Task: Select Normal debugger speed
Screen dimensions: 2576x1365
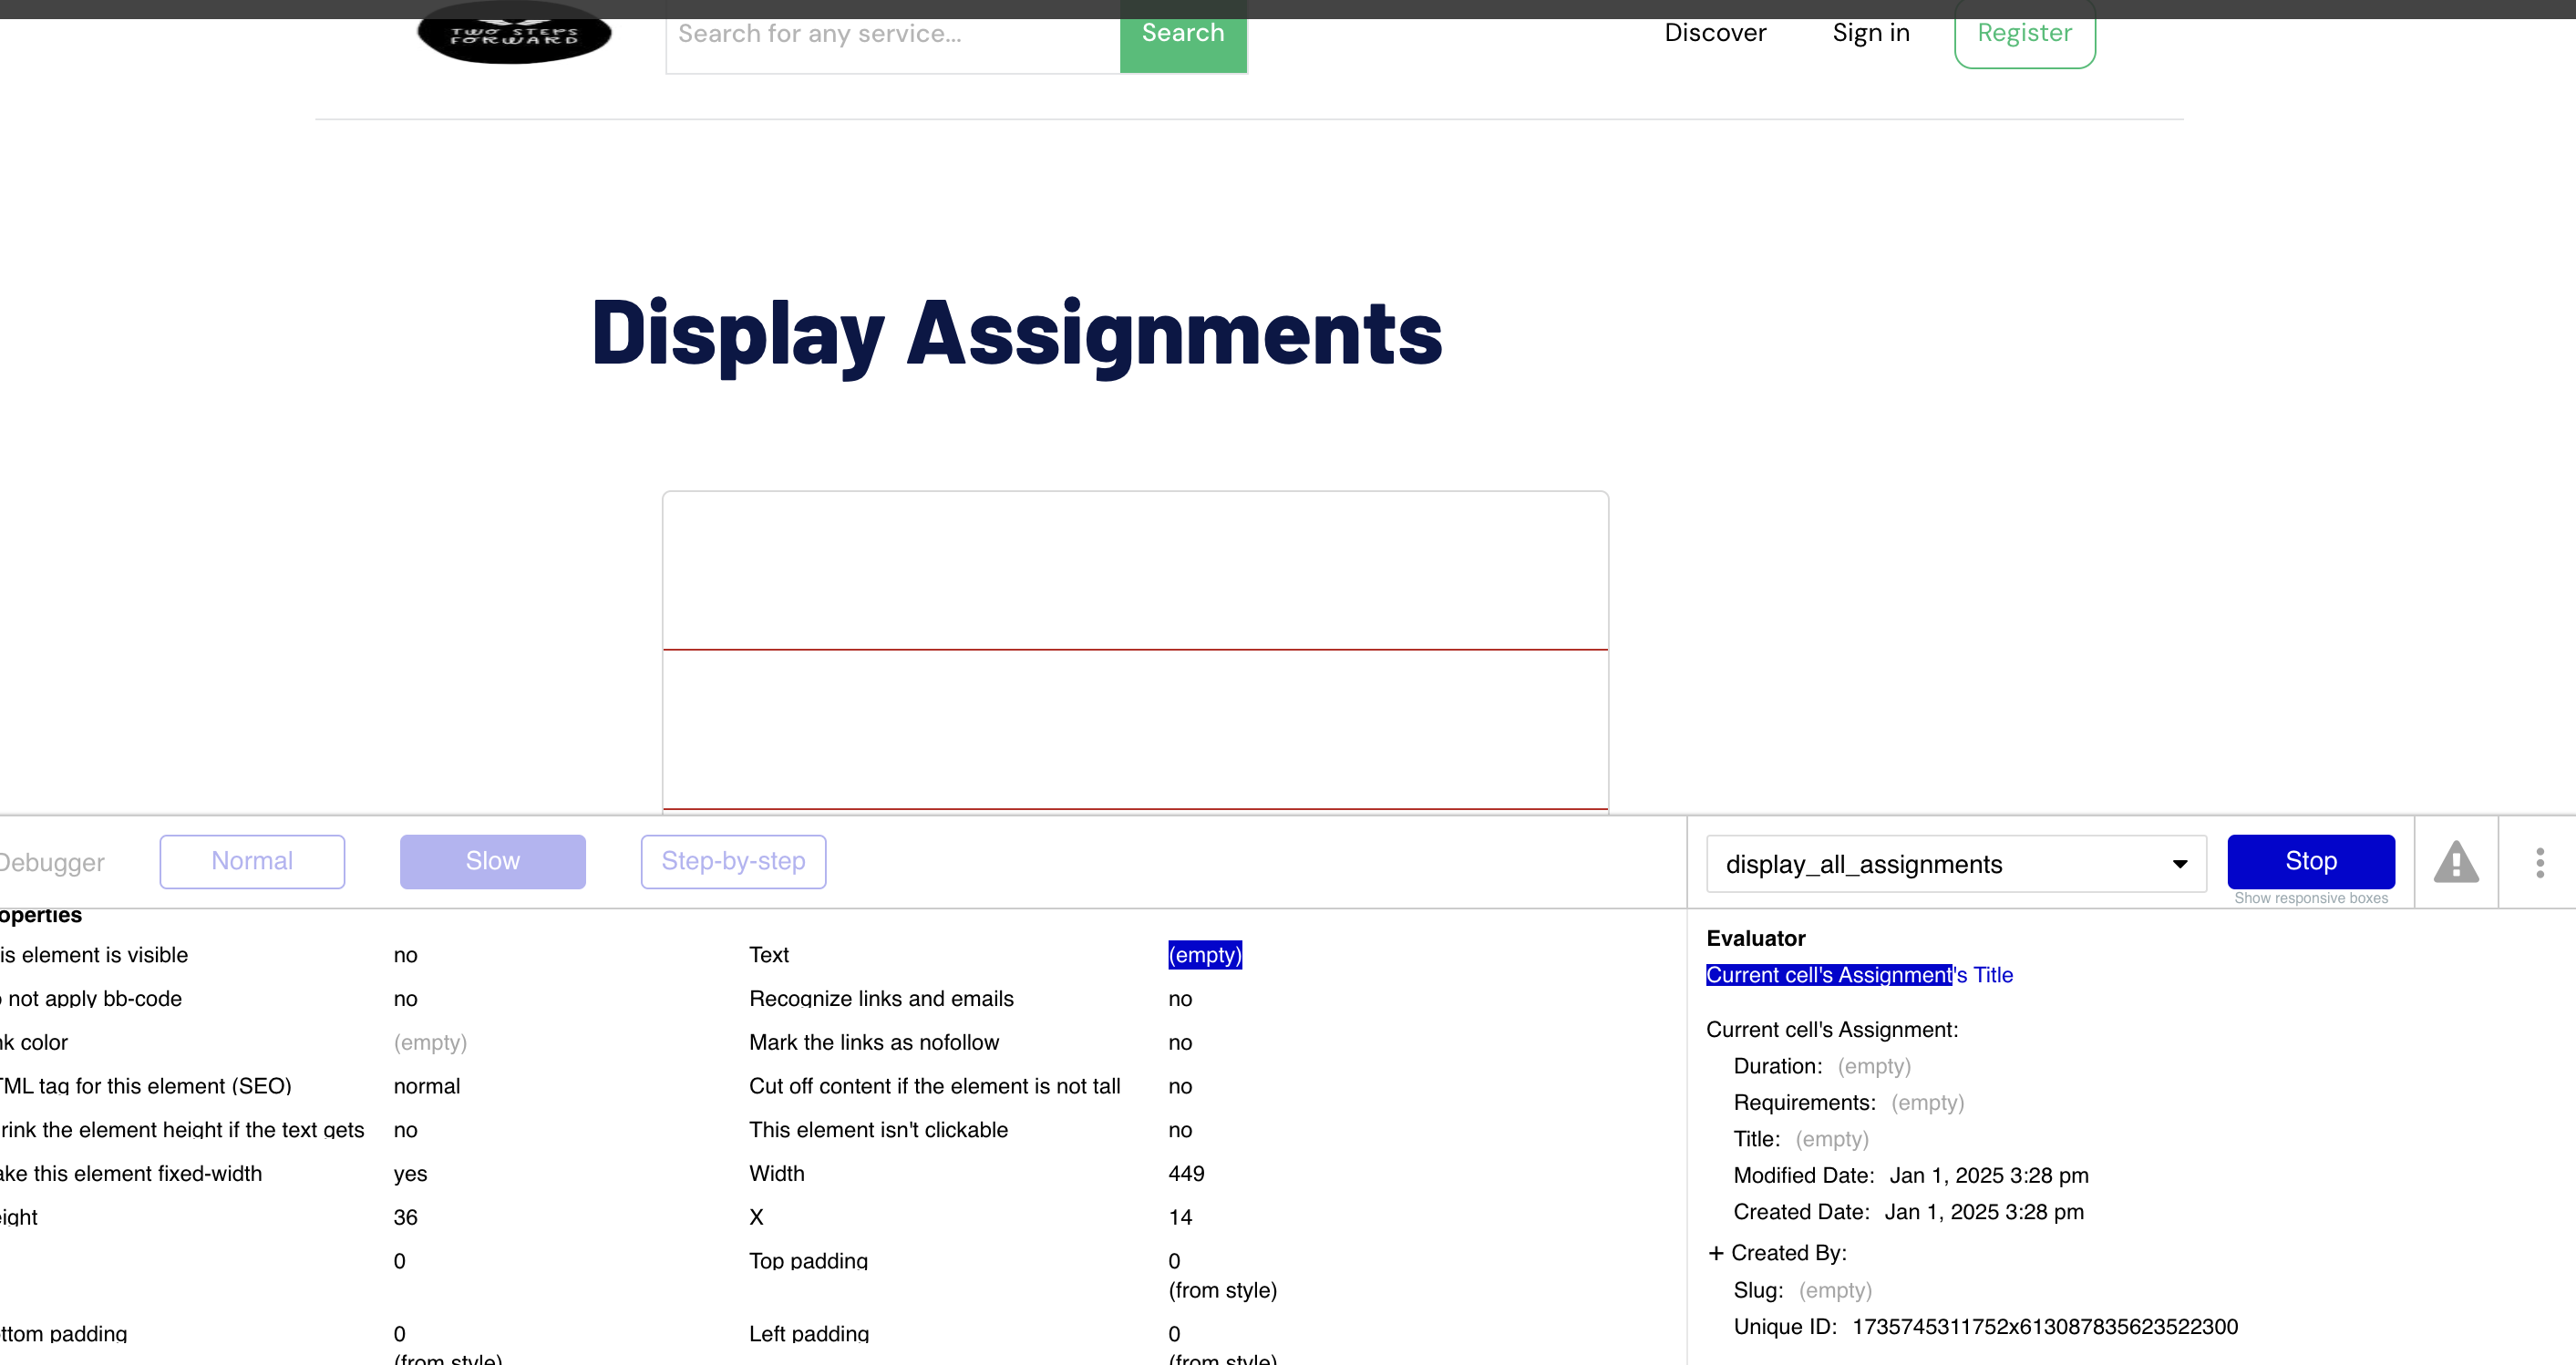Action: click(252, 861)
